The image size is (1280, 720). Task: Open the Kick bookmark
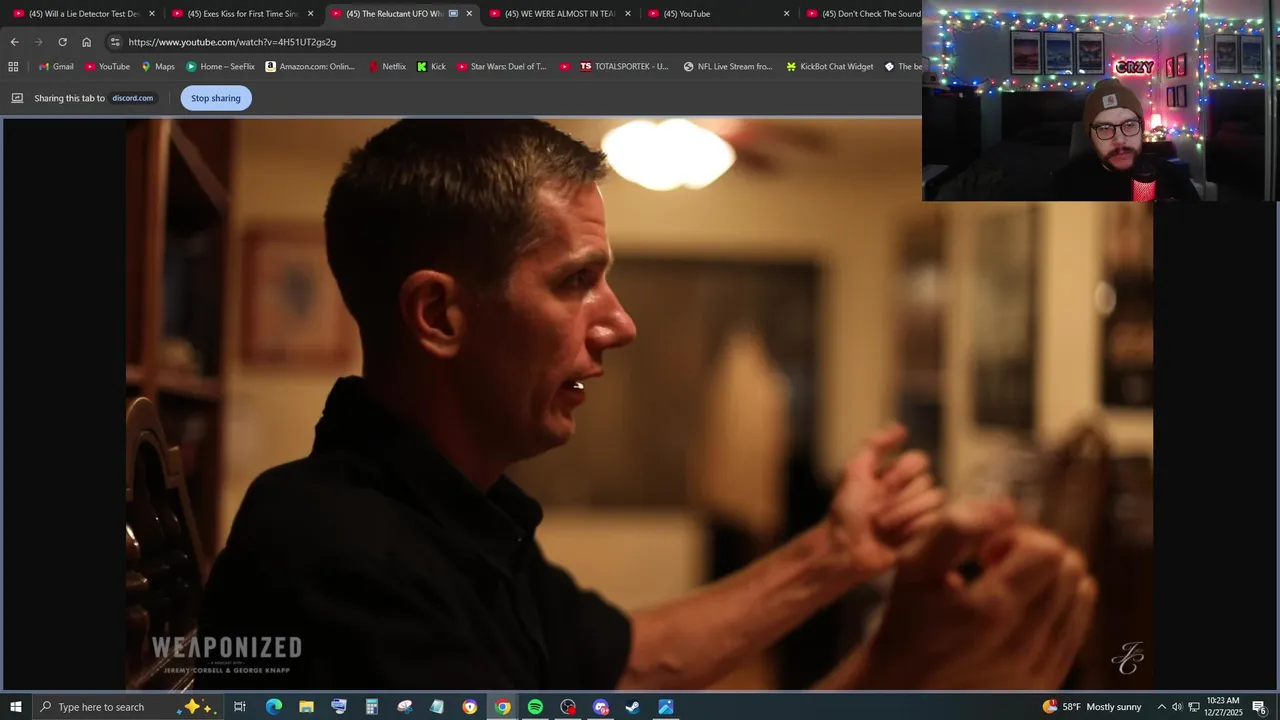[431, 67]
